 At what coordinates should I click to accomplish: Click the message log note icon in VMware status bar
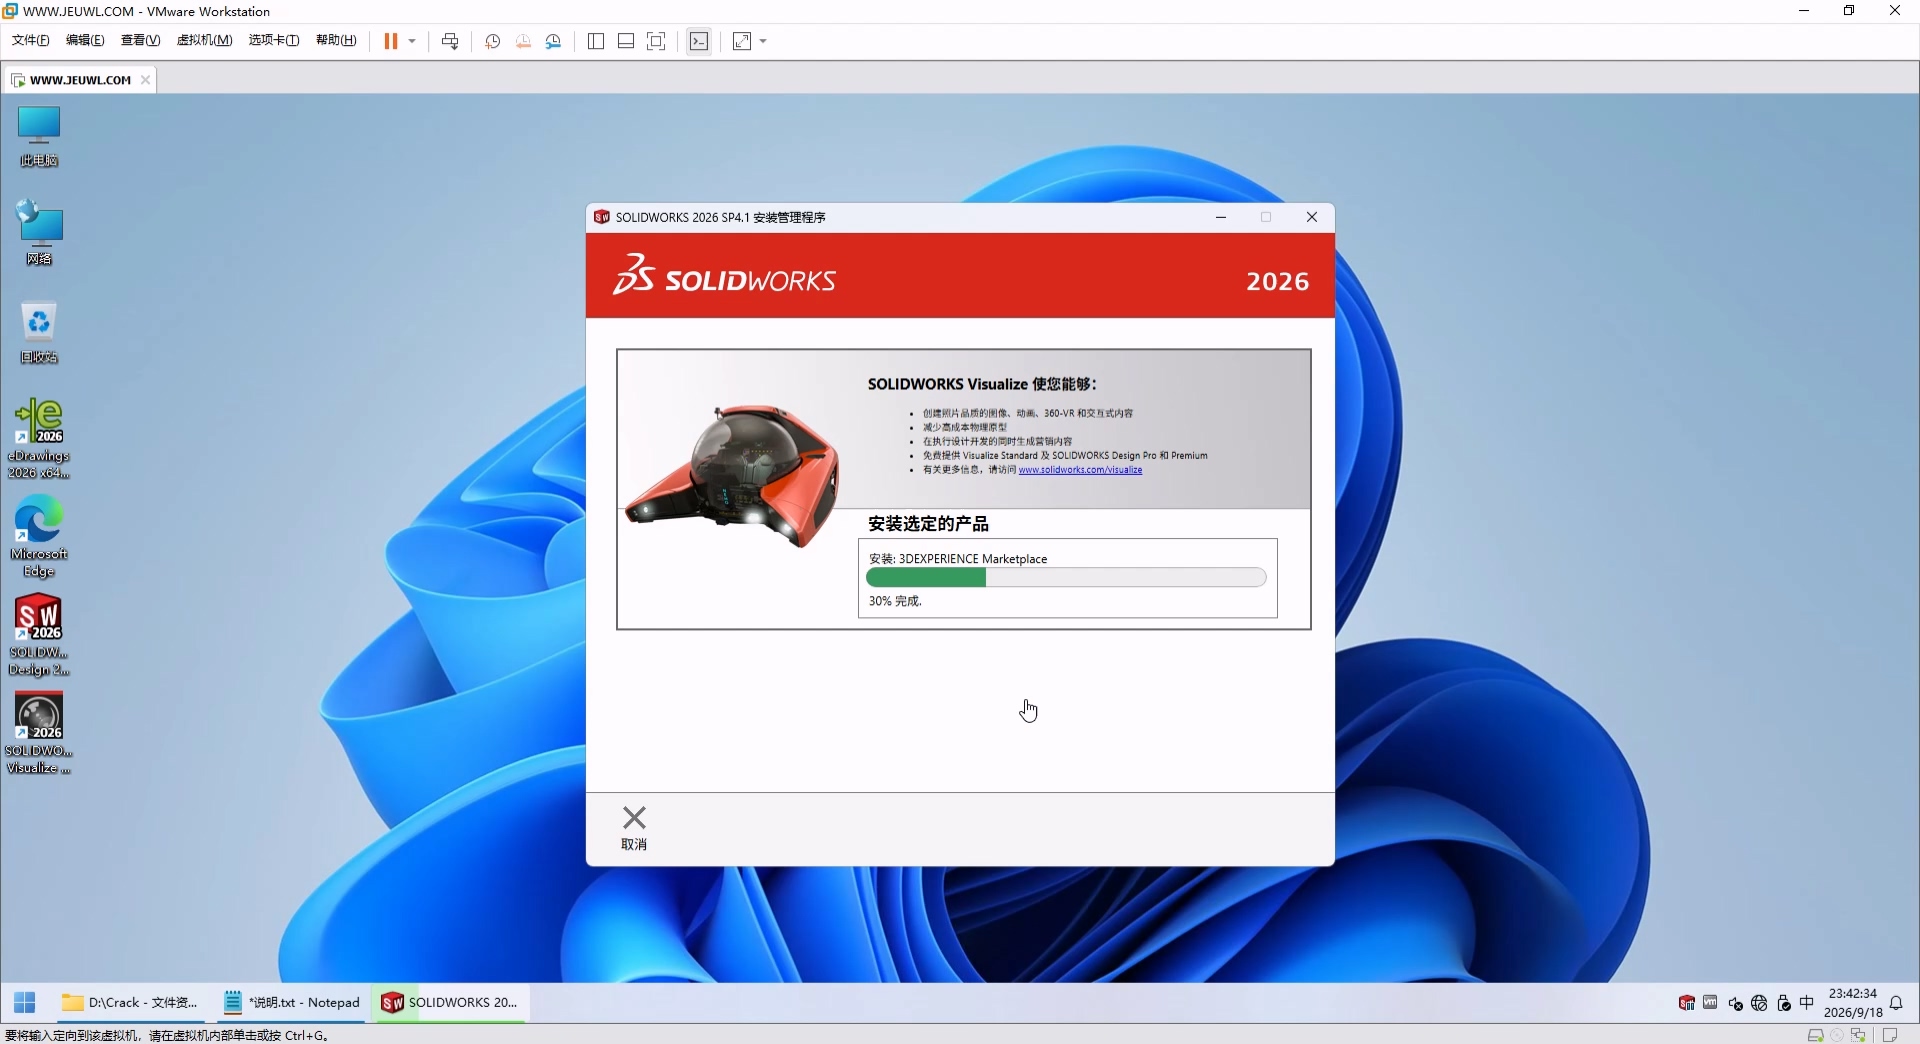[1890, 1035]
